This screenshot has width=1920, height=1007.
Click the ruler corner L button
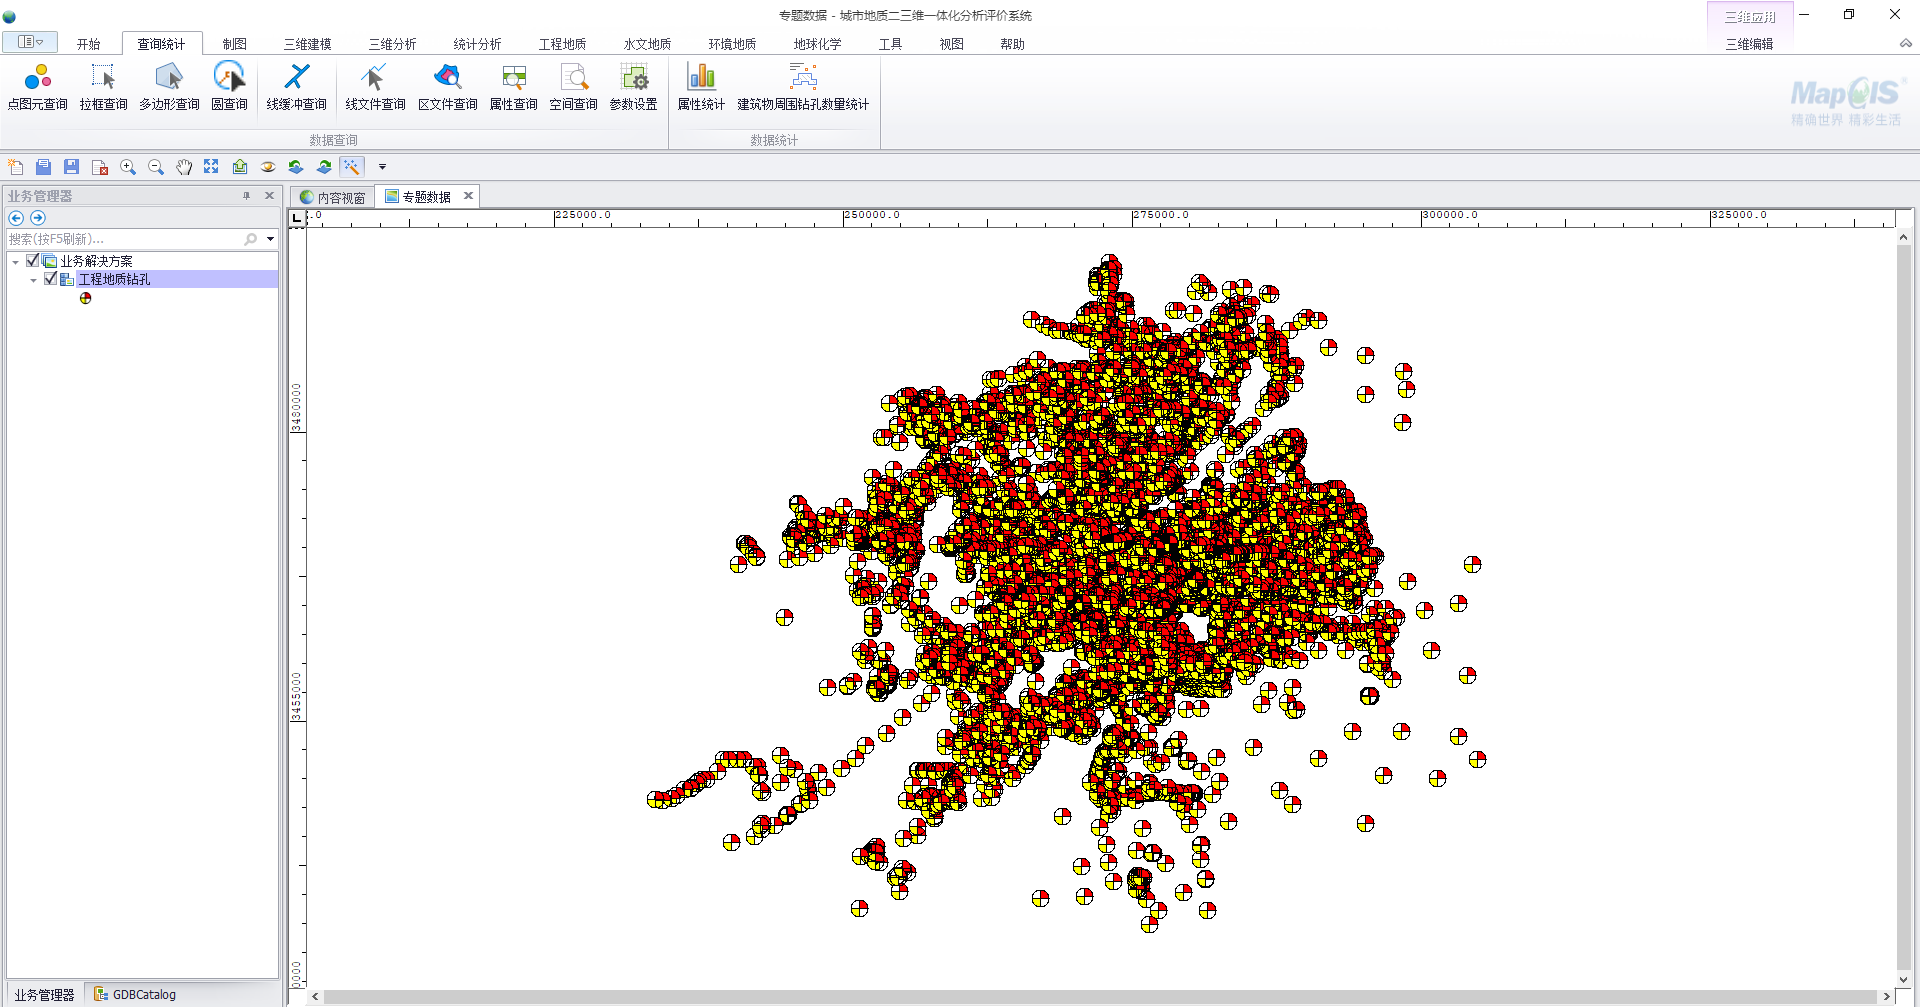click(297, 218)
